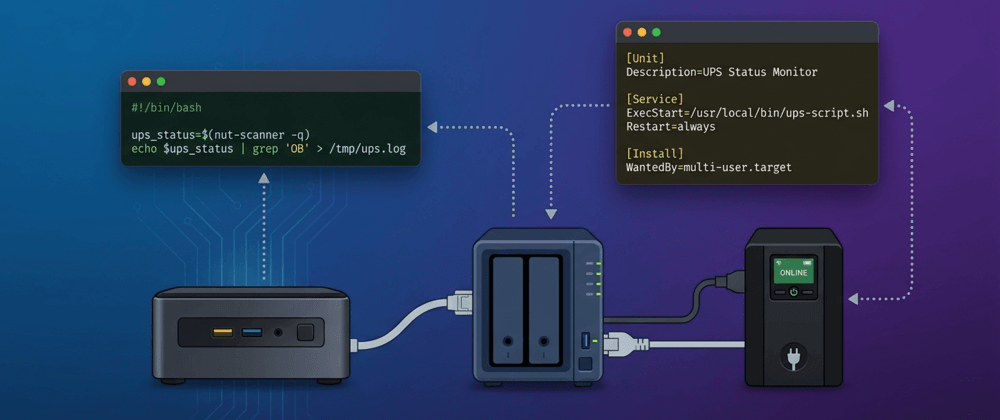Click the WantedBy=multi-user.target line
Screen dimensions: 1000x420
(x=708, y=167)
